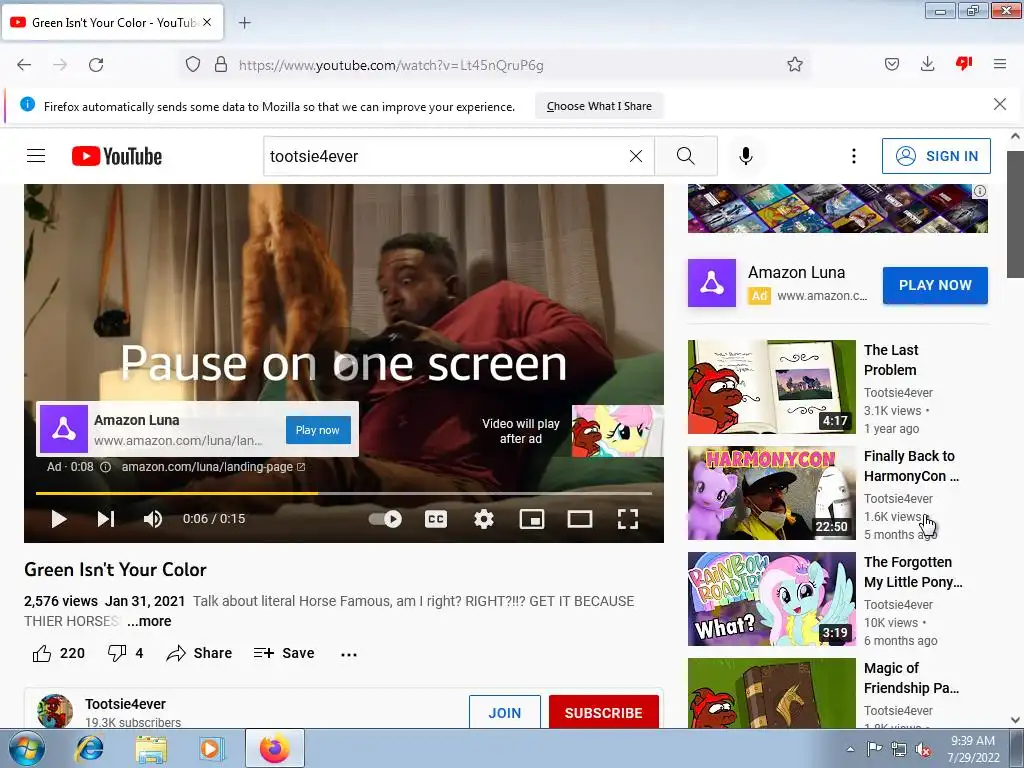The image size is (1024, 768).
Task: View site security lock info
Action: [x=221, y=65]
